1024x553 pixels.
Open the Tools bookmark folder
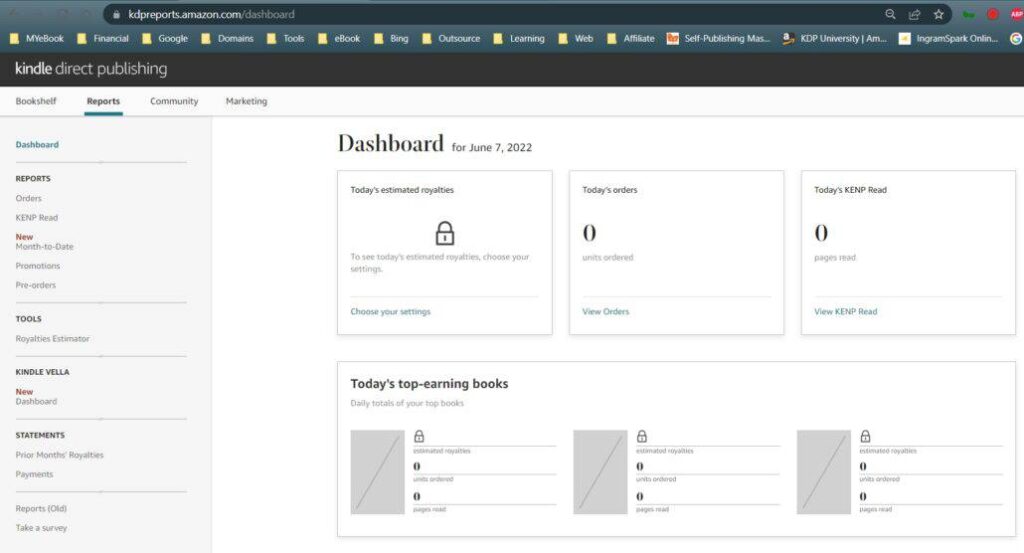coord(285,39)
